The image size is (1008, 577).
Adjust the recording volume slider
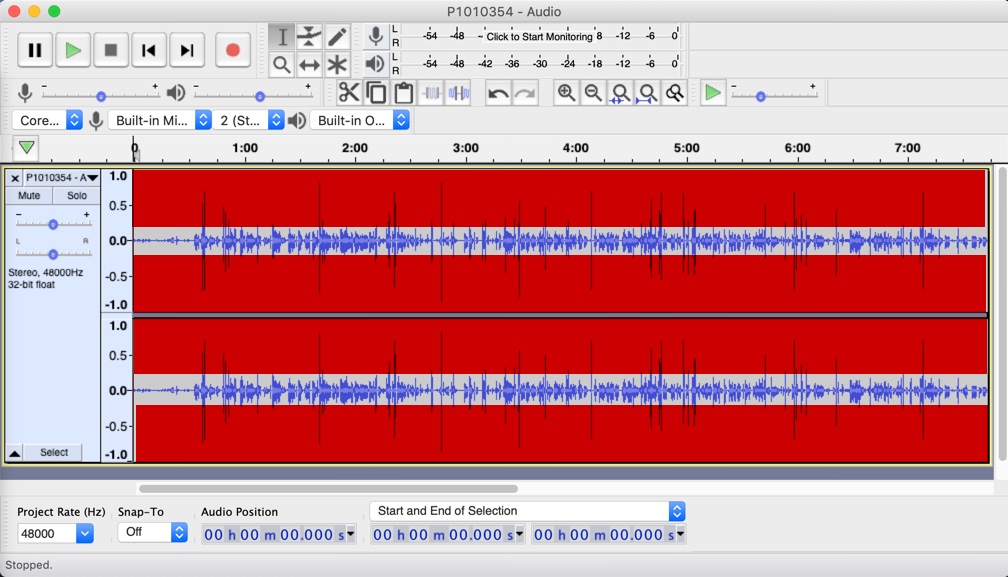pos(100,96)
